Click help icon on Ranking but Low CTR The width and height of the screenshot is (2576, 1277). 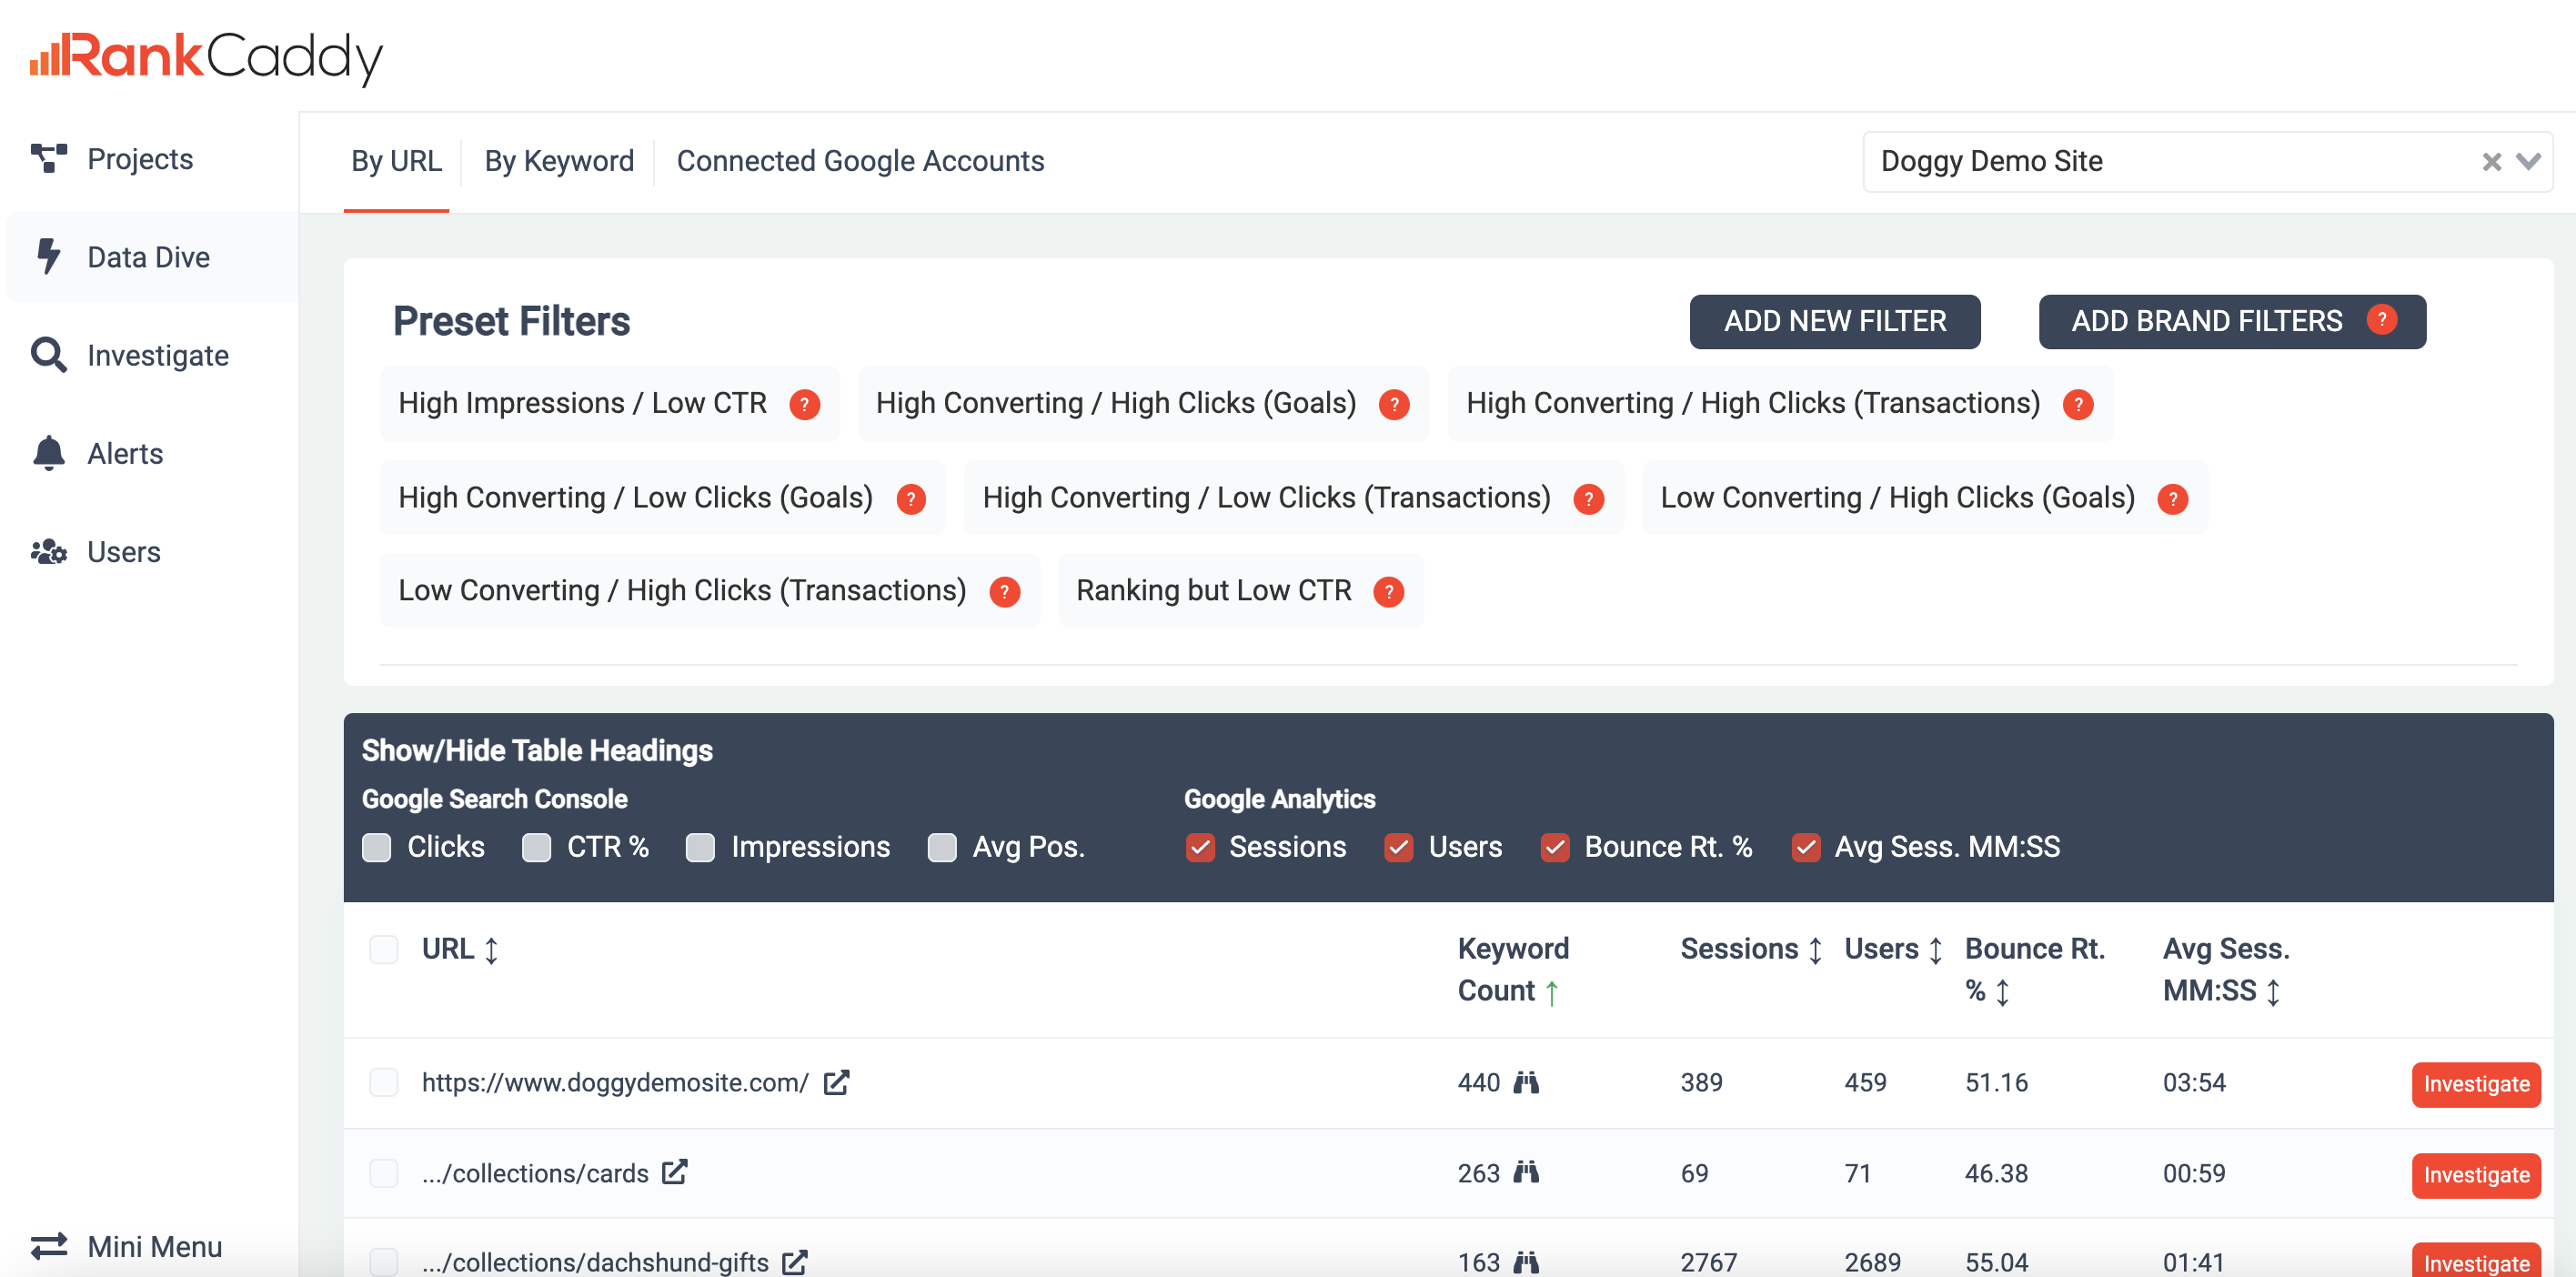1388,592
